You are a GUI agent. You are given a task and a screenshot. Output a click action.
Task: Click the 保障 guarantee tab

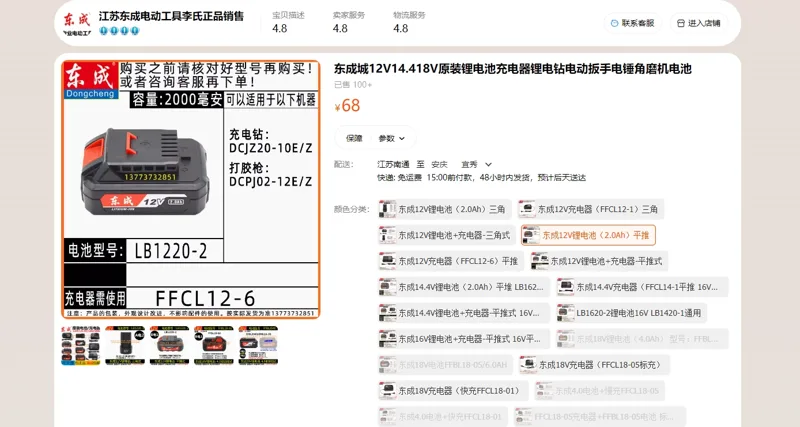(354, 138)
